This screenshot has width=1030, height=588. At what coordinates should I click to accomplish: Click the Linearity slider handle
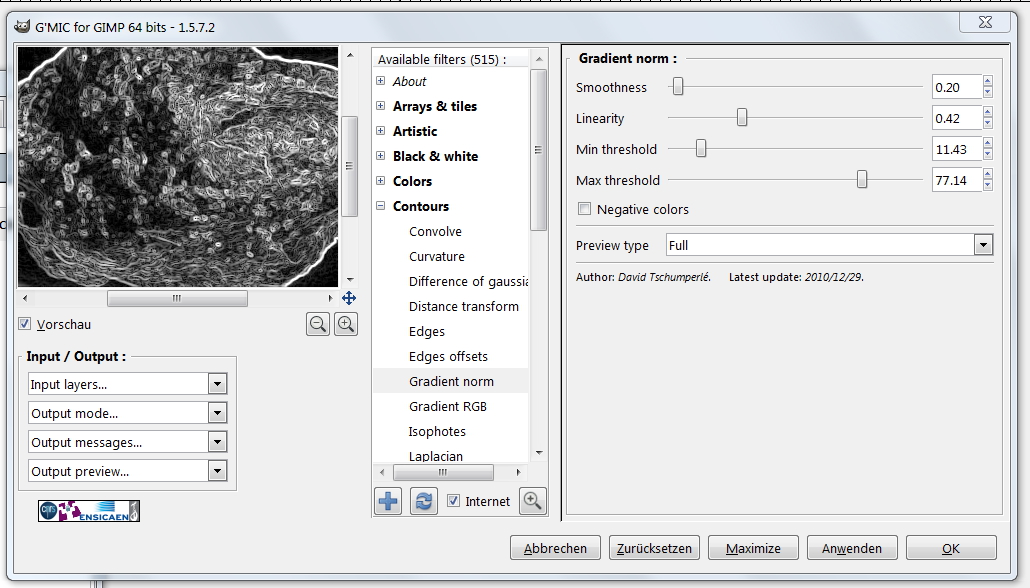tap(742, 117)
